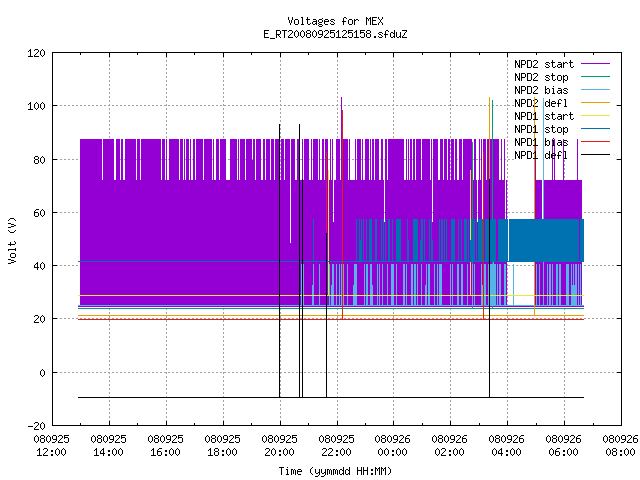The height and width of the screenshot is (480, 640).
Task: Click the dark blue legend line beside NPD1 stop
Action: click(x=596, y=129)
